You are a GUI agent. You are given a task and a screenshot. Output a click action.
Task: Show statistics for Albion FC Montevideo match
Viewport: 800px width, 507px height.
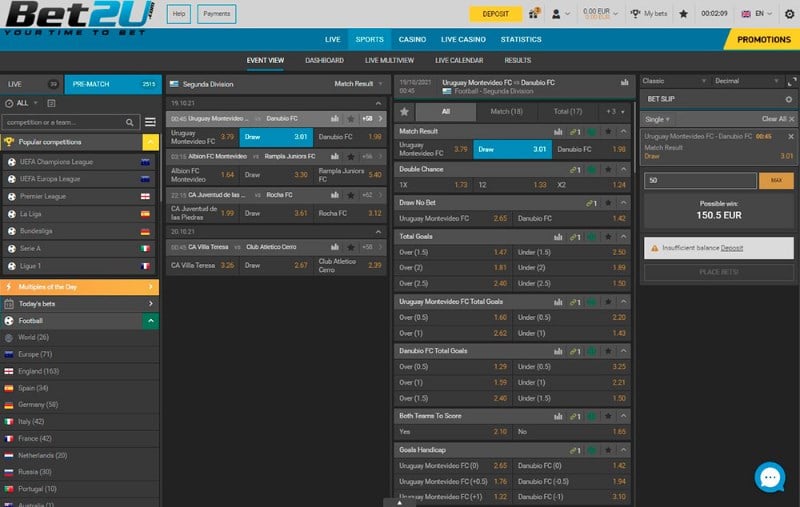(335, 157)
